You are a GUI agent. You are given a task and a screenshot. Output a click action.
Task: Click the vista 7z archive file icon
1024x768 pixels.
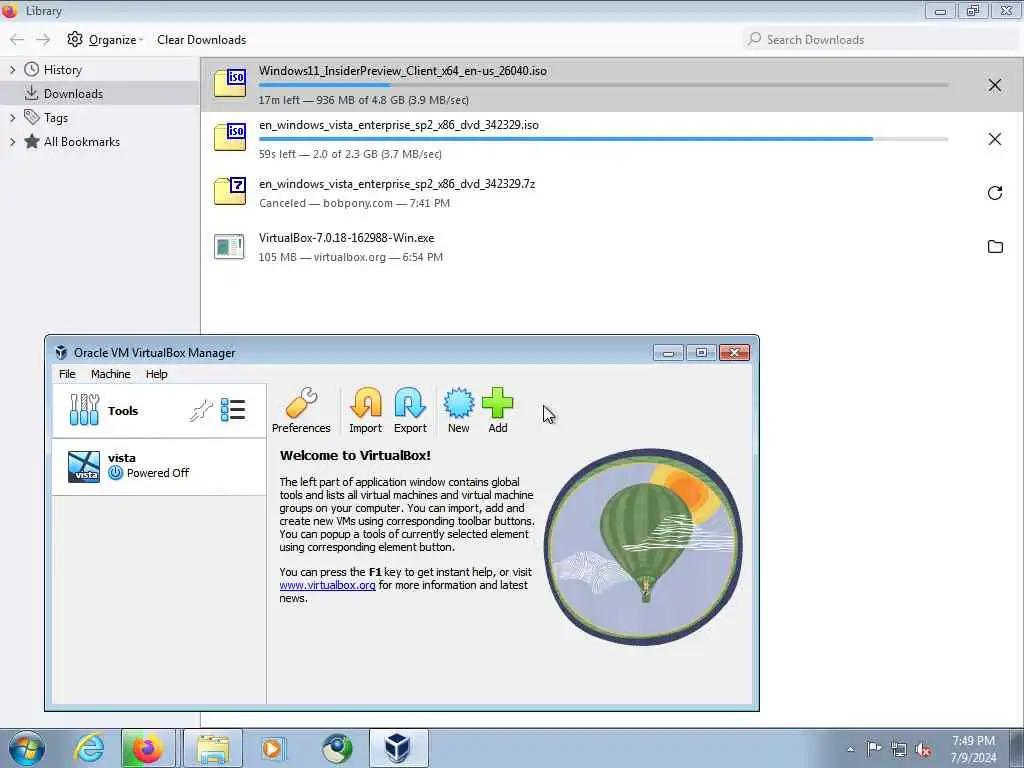[230, 191]
